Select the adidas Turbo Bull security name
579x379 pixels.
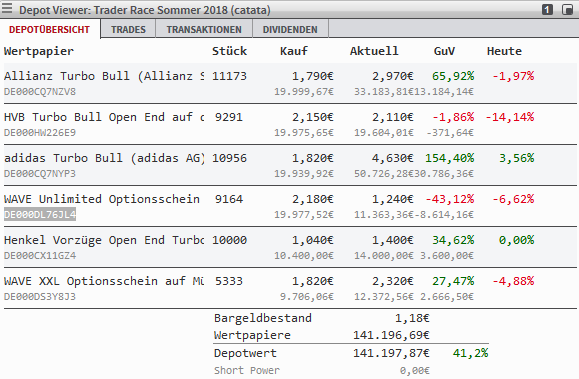(x=104, y=158)
